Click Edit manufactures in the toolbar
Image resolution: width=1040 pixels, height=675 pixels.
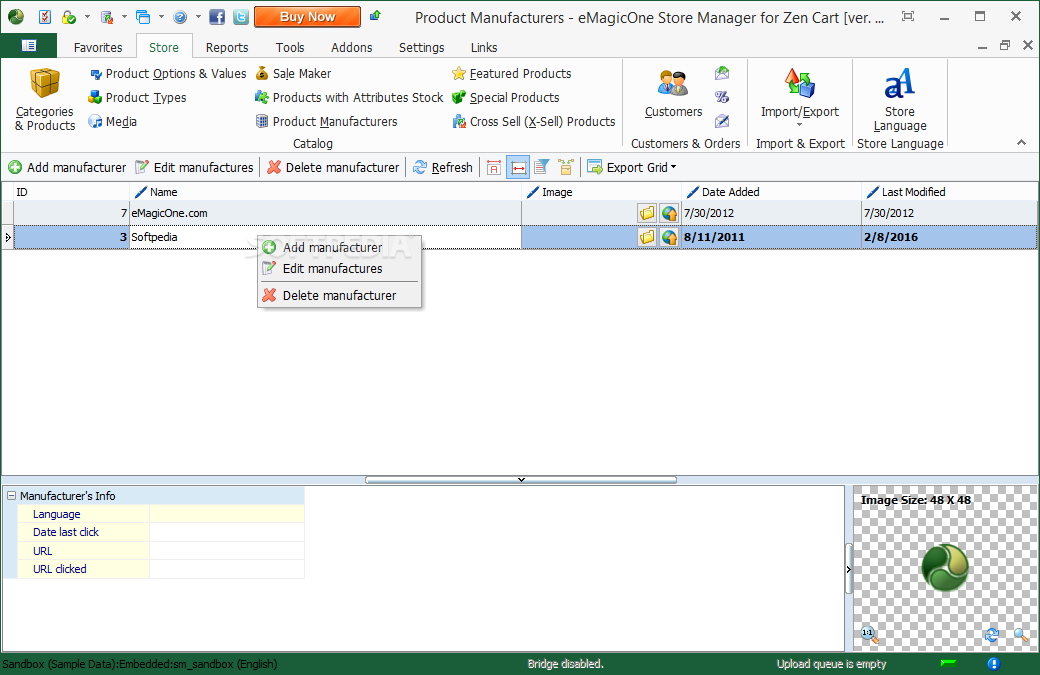point(194,167)
